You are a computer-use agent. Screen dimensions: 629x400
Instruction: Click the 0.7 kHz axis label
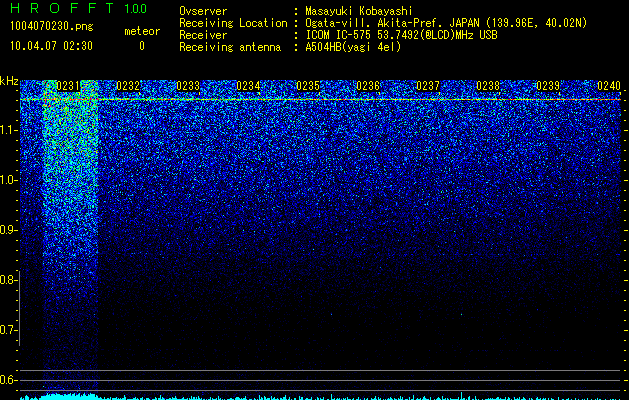coord(8,330)
